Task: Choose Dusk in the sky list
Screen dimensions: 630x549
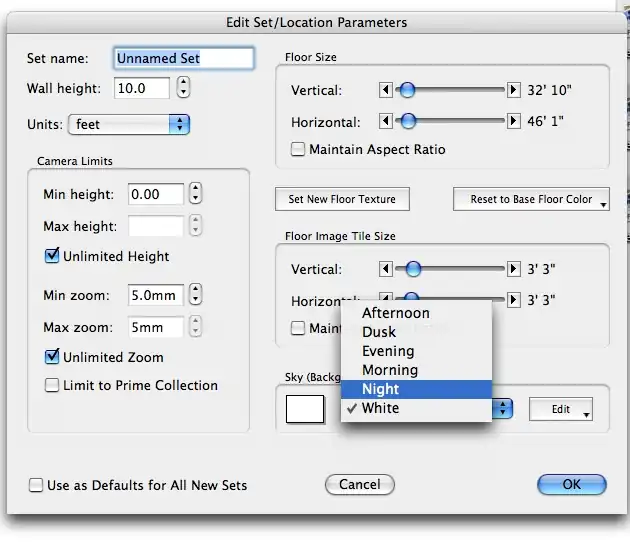Action: click(379, 332)
